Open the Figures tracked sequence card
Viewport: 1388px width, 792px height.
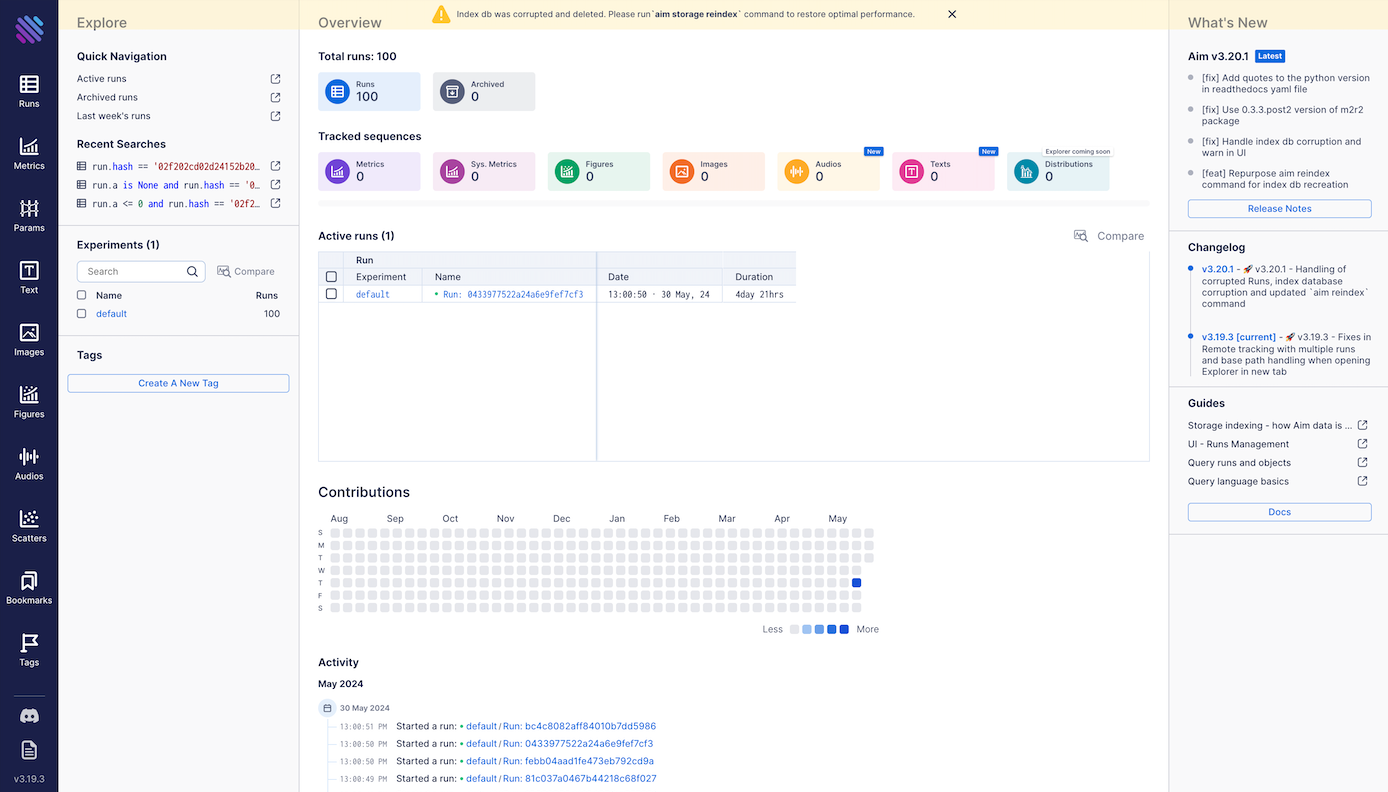(x=599, y=171)
